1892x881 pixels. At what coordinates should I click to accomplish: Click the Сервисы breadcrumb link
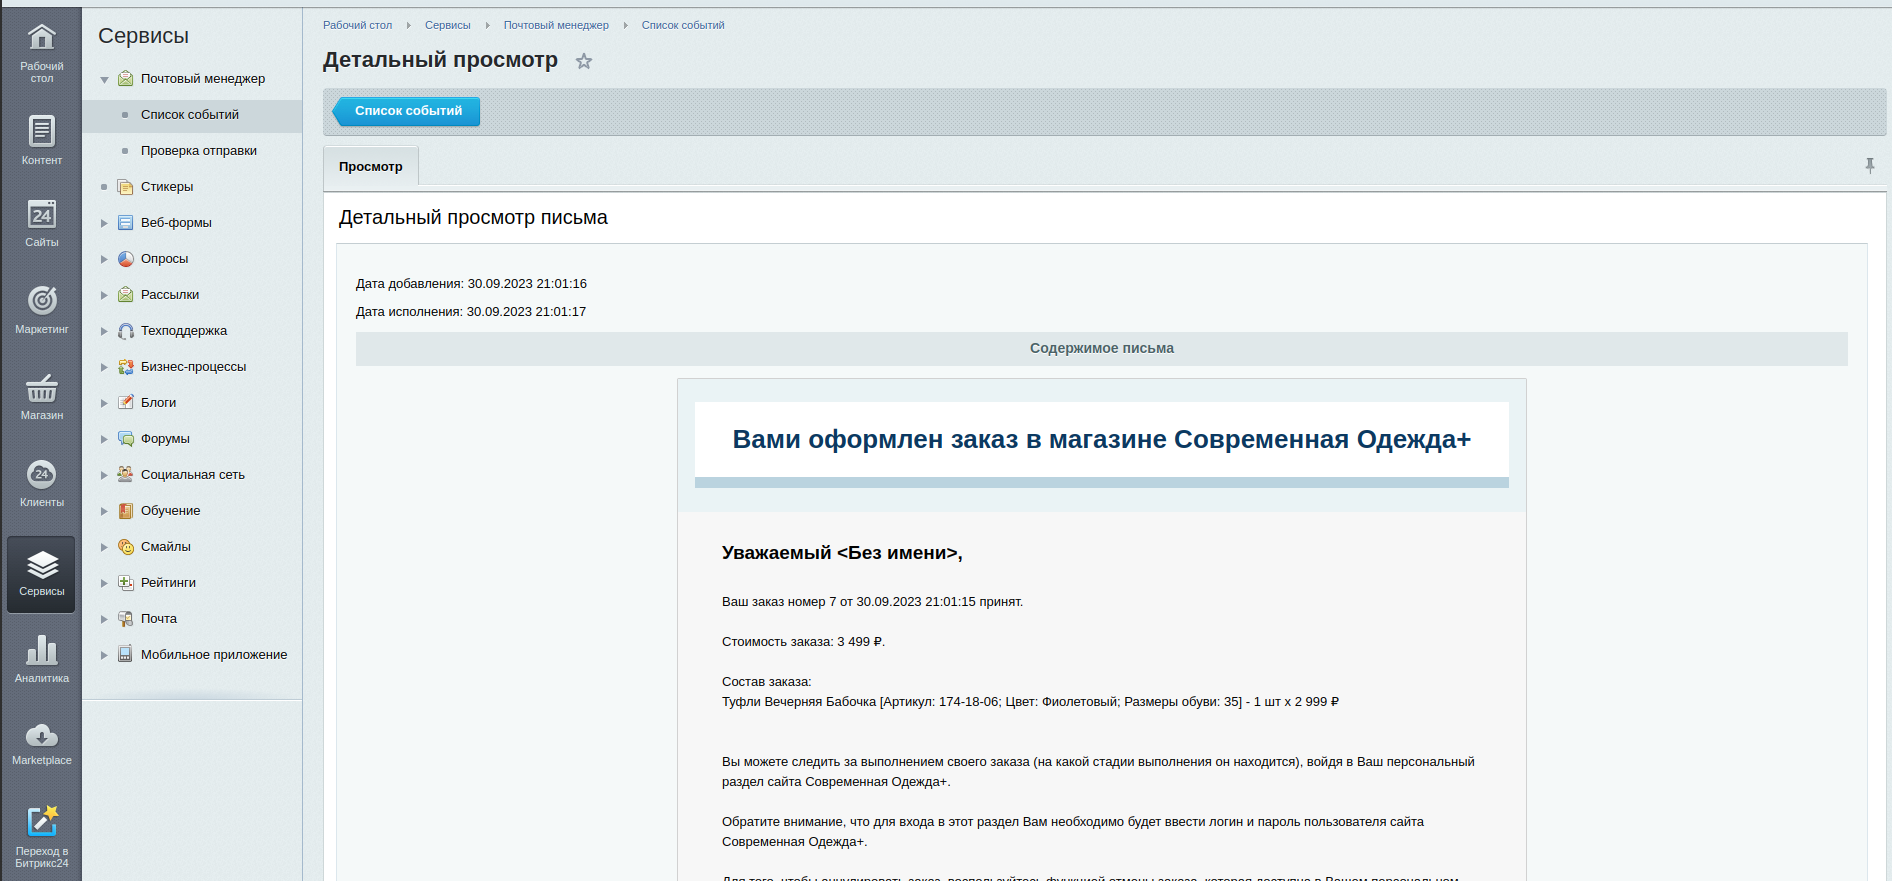click(x=447, y=25)
